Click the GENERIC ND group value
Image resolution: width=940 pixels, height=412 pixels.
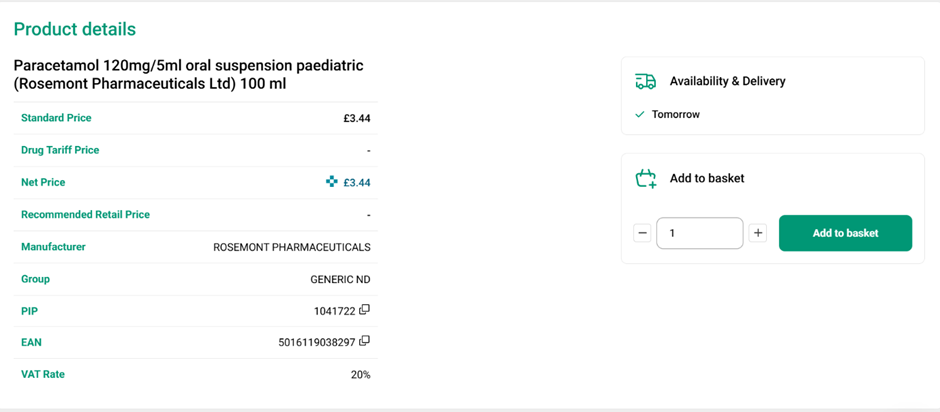tap(340, 279)
